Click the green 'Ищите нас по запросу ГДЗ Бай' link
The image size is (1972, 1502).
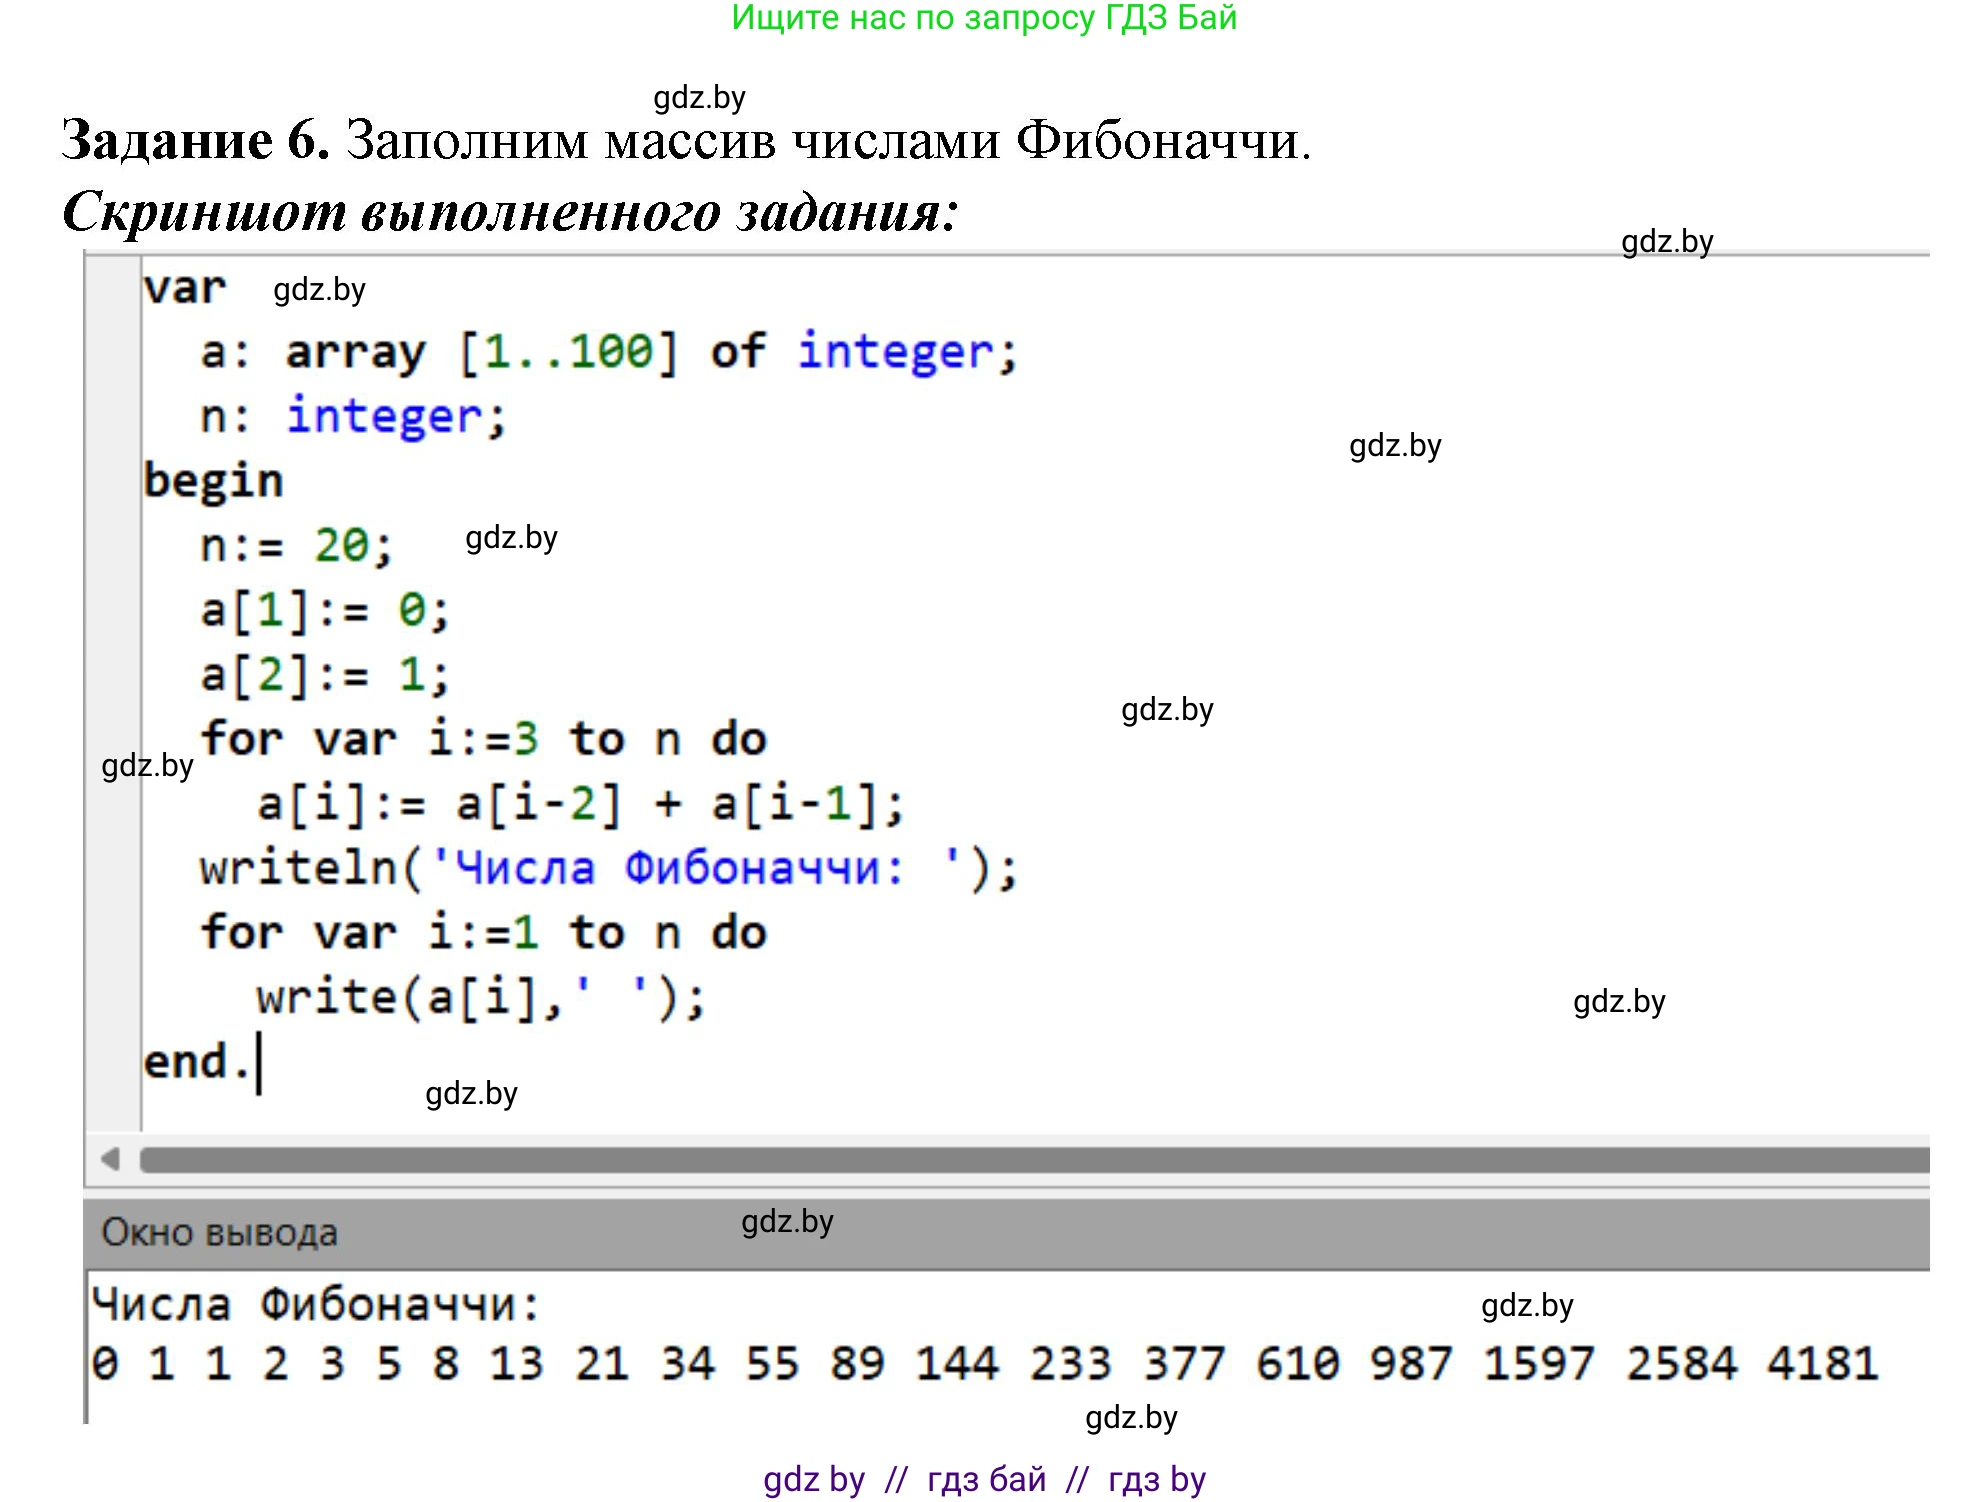point(984,18)
